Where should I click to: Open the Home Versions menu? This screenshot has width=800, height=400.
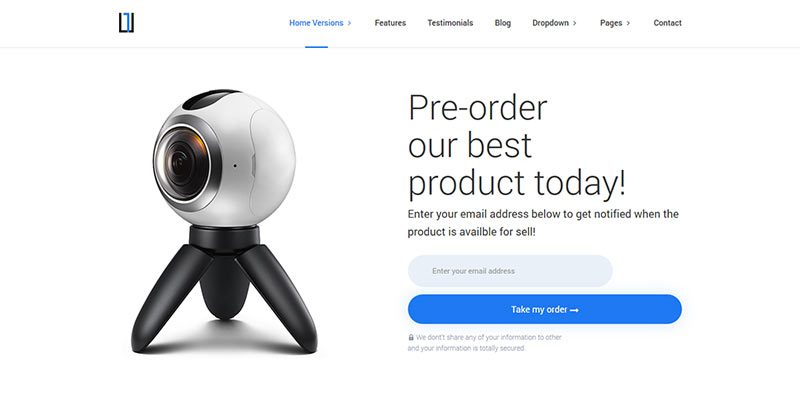tap(316, 23)
